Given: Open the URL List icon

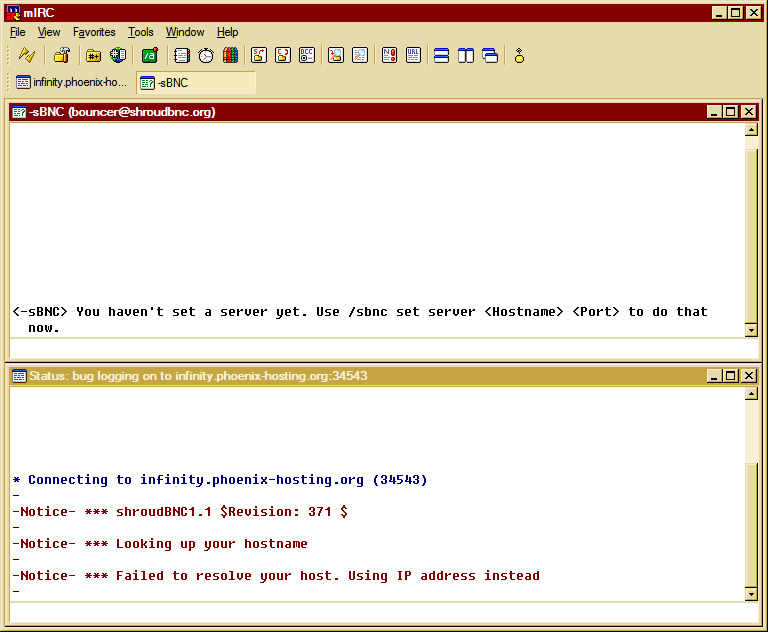Looking at the screenshot, I should click(x=413, y=55).
